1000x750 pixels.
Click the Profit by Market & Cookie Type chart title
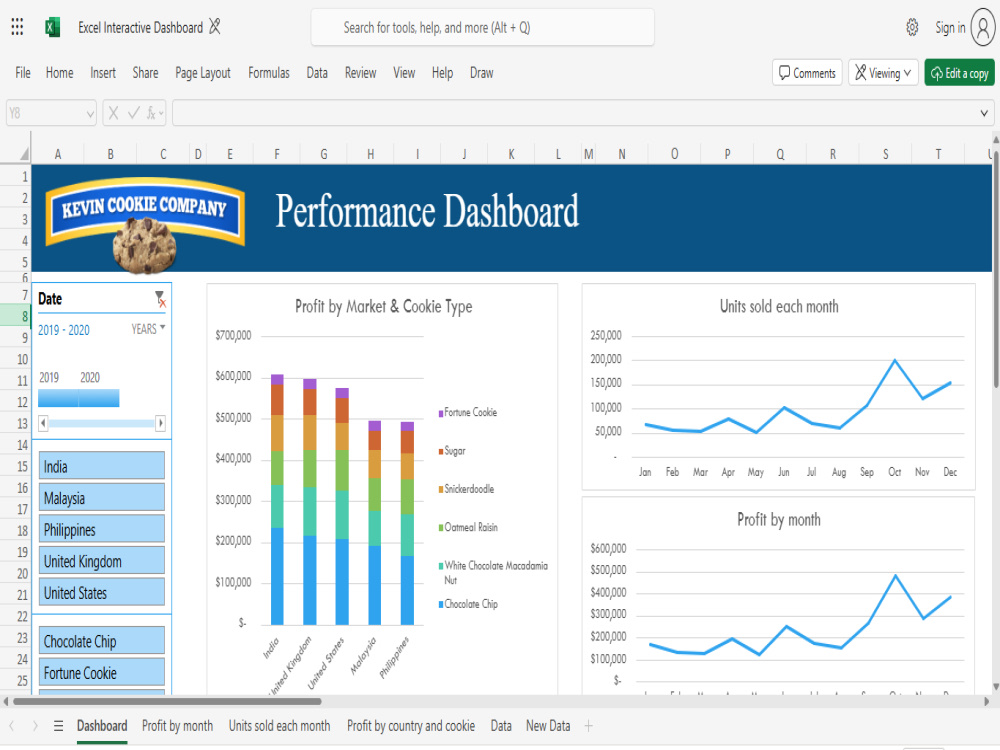point(383,307)
